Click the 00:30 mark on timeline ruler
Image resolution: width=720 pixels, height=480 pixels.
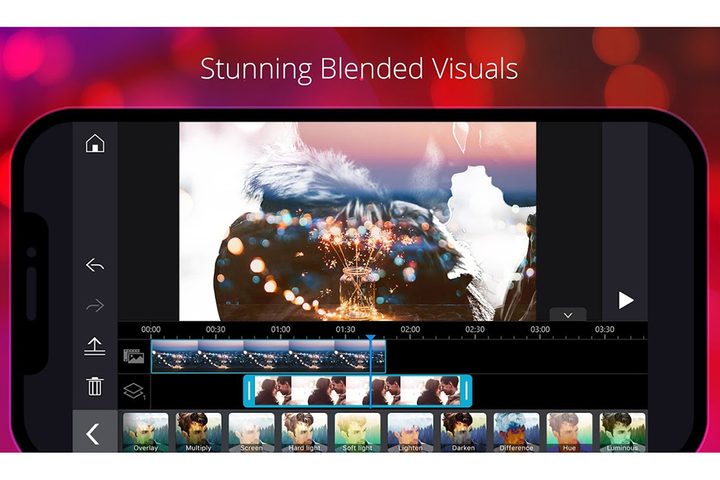pos(215,329)
